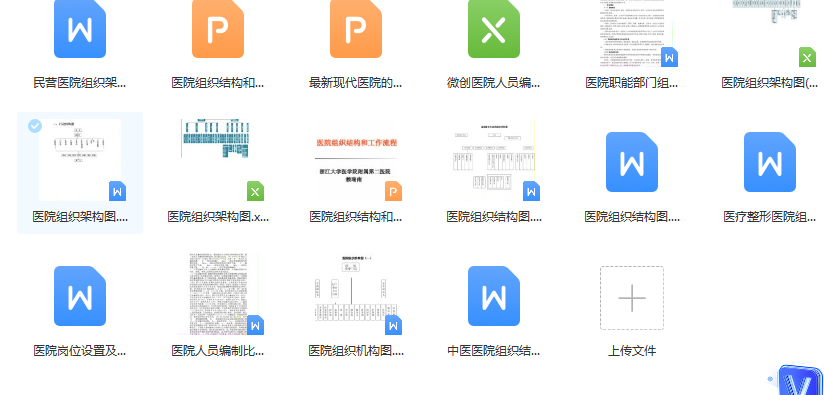824x395 pixels.
Task: Open the selected 医院组织架构图.… Word thumbnail
Action: (80, 160)
